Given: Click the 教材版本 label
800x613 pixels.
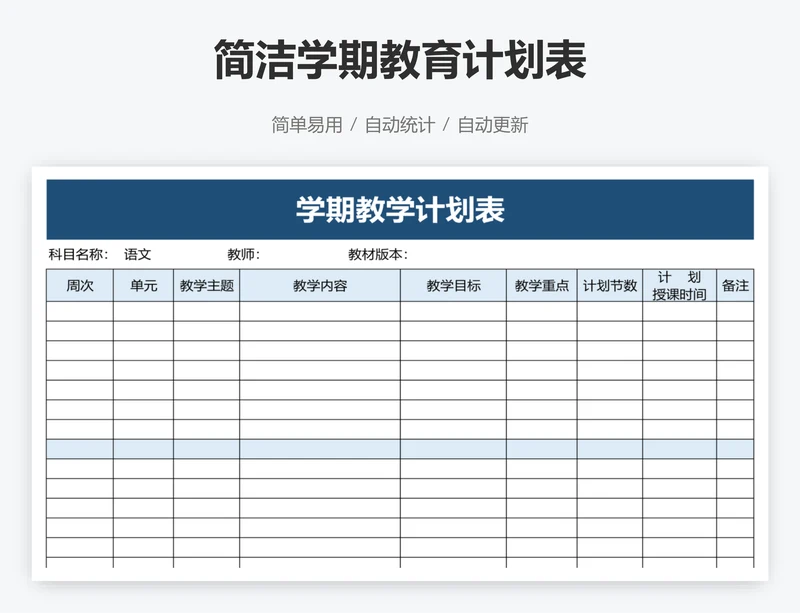Looking at the screenshot, I should coord(378,254).
